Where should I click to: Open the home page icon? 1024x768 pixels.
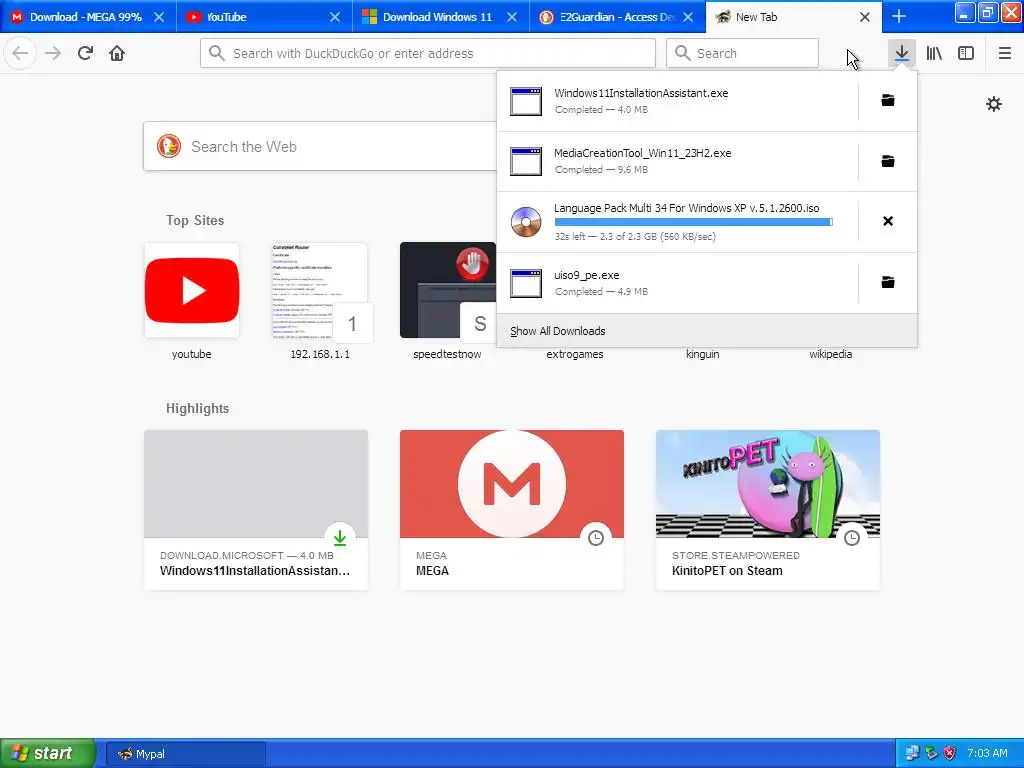pyautogui.click(x=117, y=53)
